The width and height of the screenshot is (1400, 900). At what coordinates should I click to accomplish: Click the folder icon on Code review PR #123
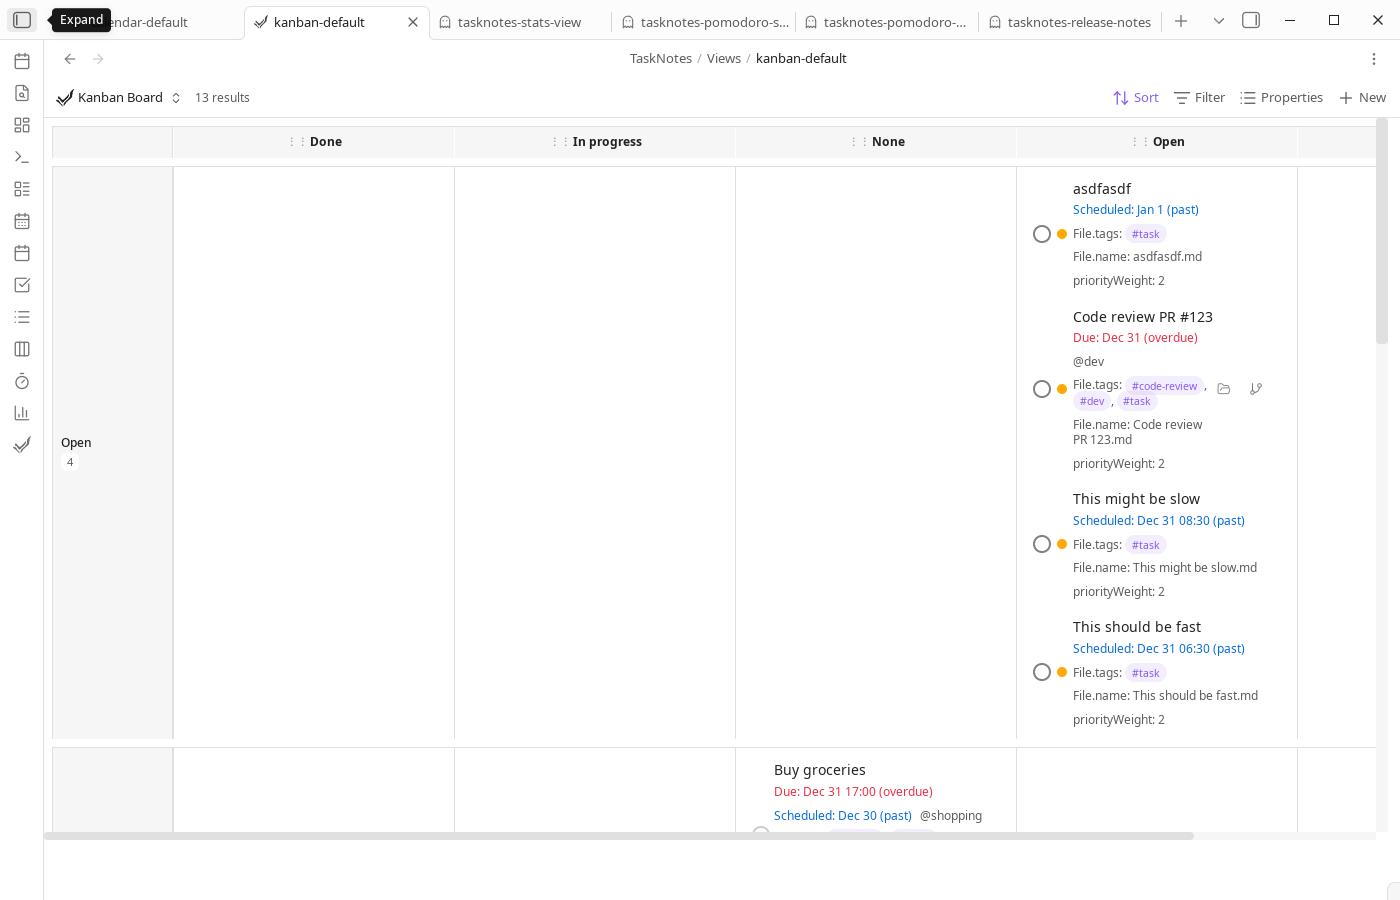click(1224, 388)
